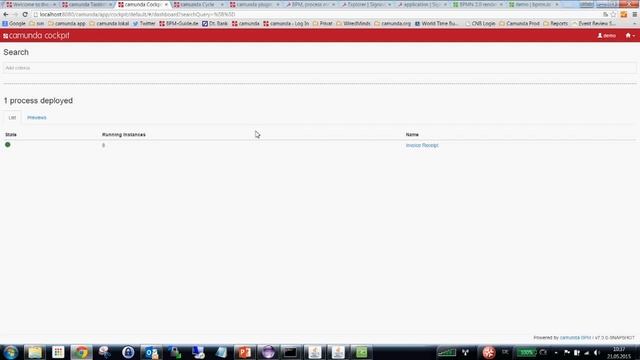This screenshot has width=640, height=360.
Task: Open the Chrome menu icon
Action: pos(635,14)
